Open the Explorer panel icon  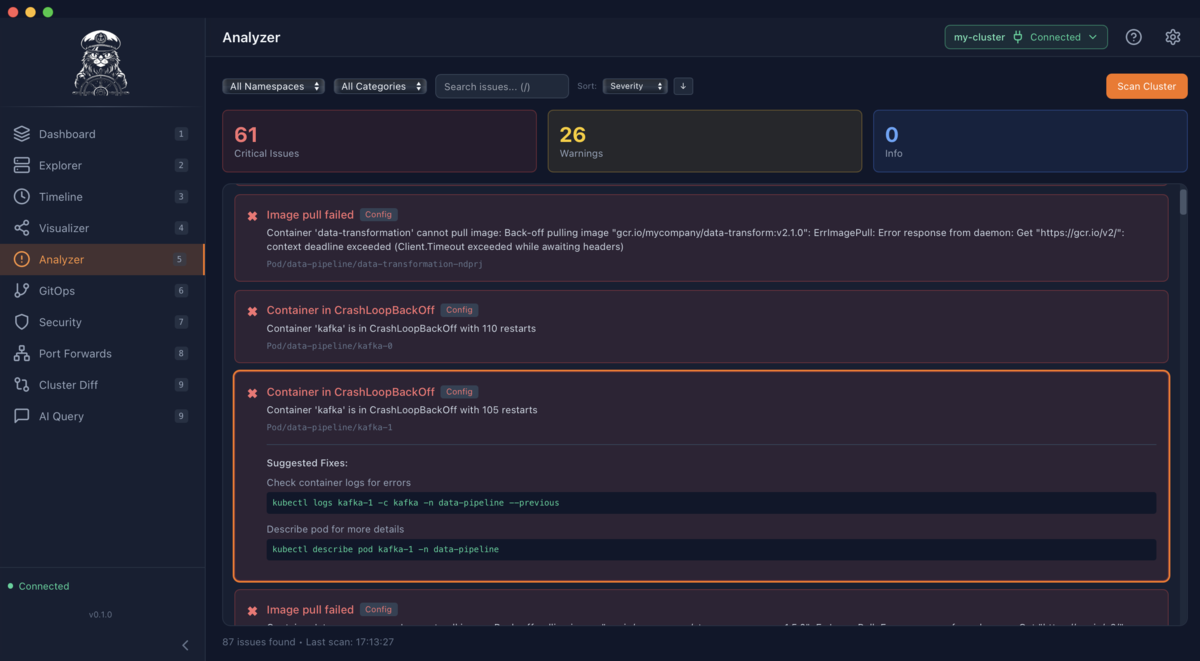22,165
